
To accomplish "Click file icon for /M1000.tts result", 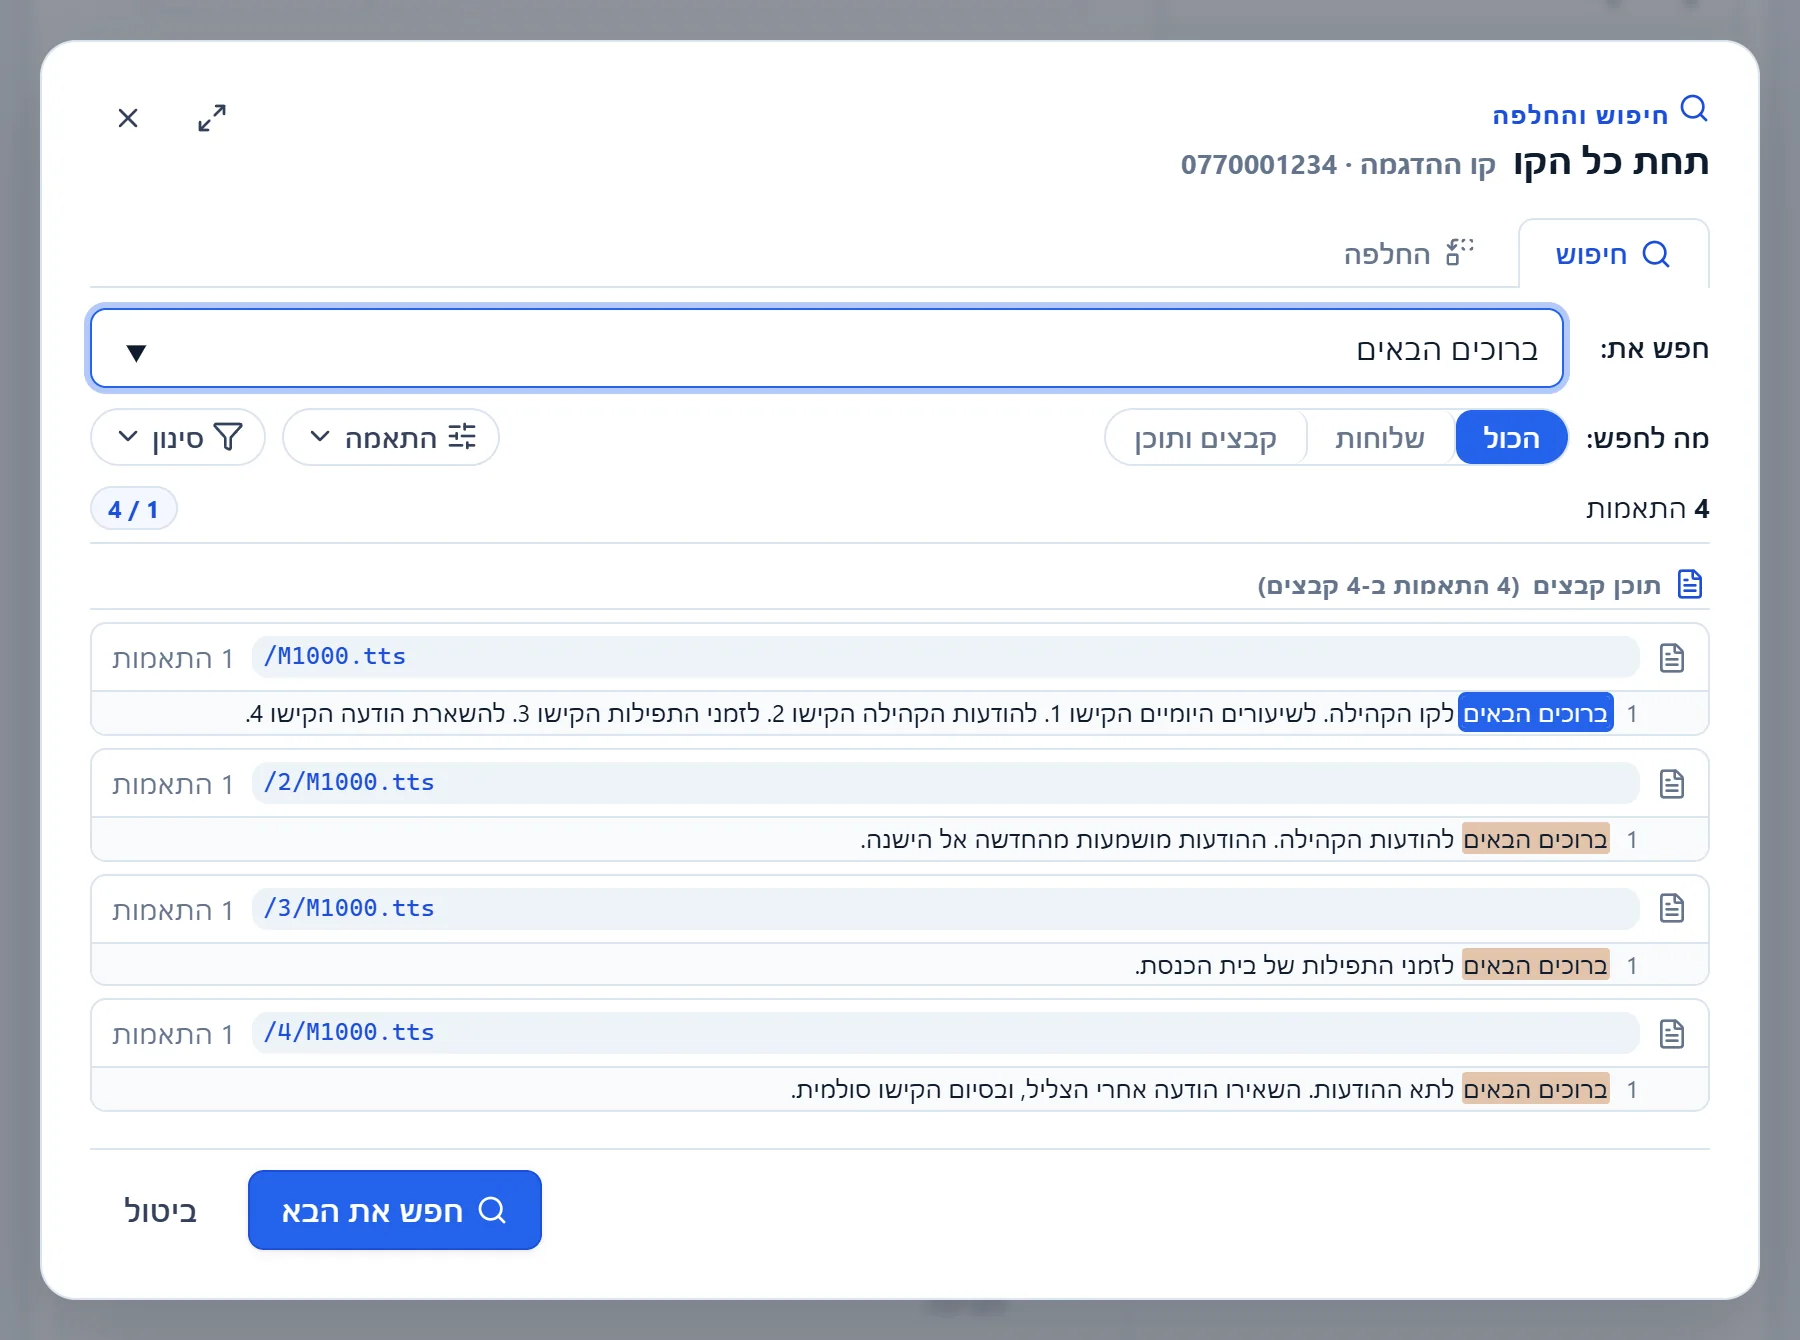I will (1672, 658).
